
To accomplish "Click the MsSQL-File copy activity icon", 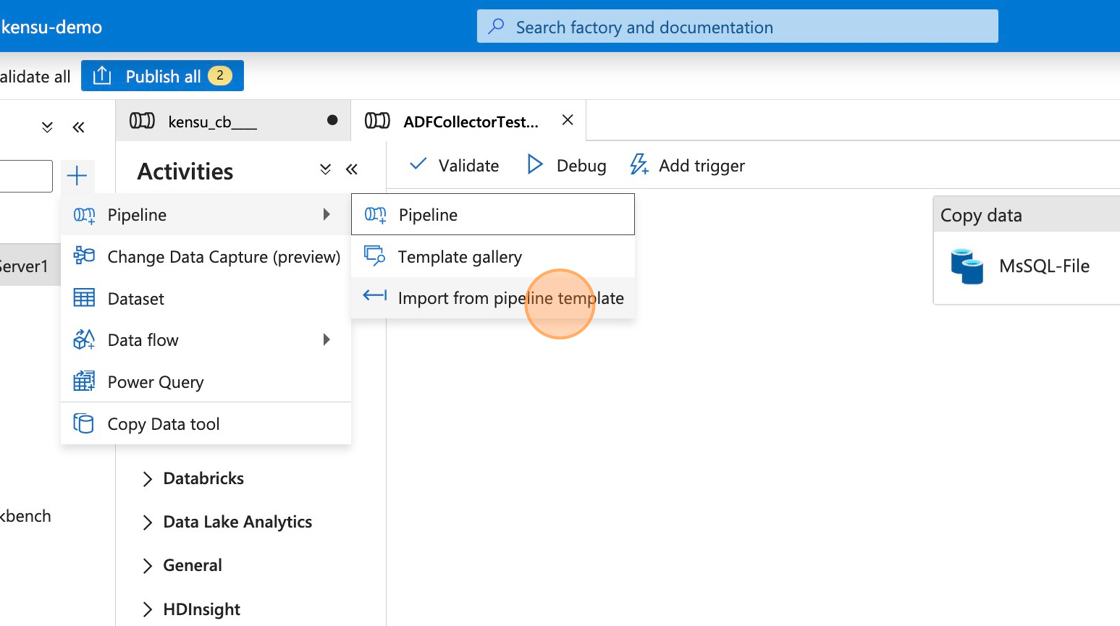I will [x=967, y=267].
